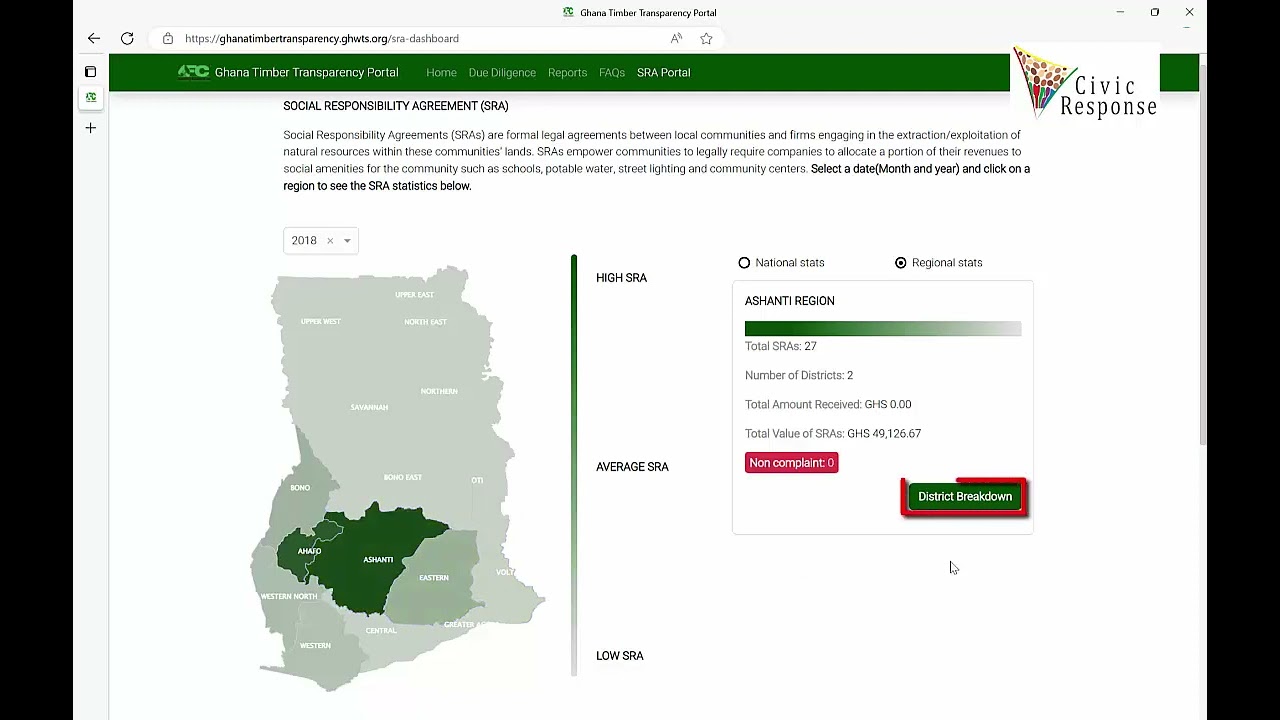
Task: Select the National stats radio button
Action: (744, 263)
